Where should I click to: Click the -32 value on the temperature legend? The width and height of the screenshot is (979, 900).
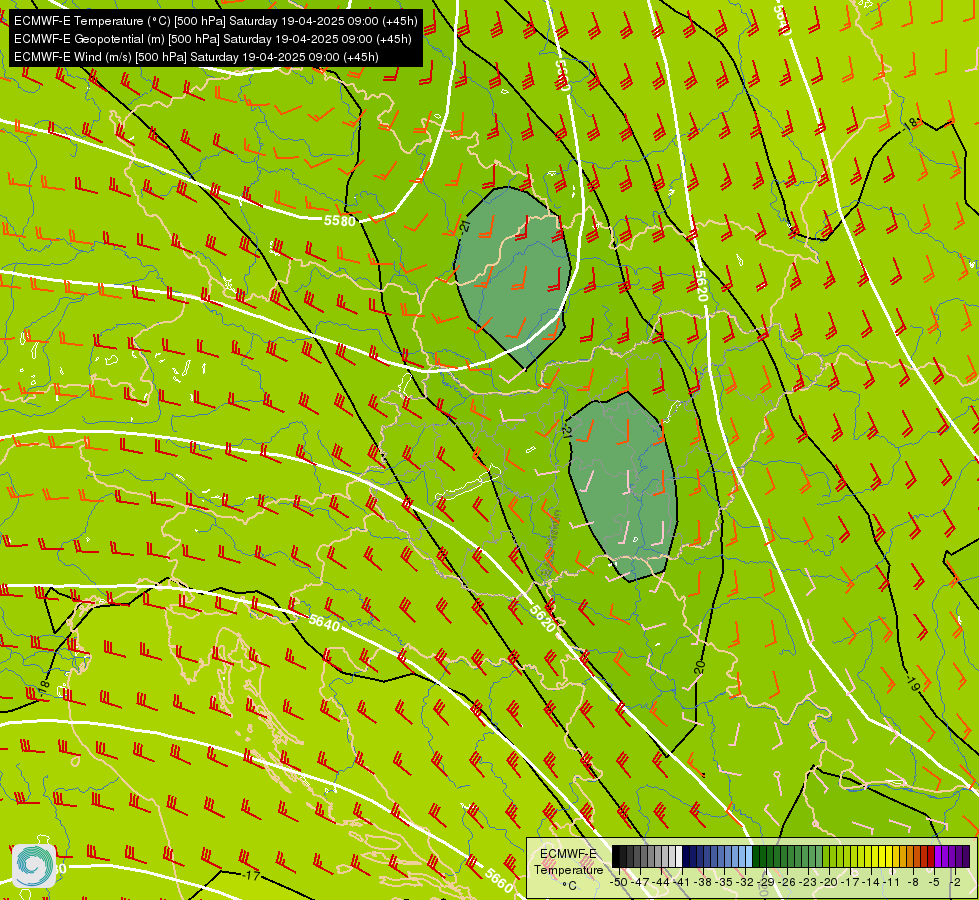pos(745,882)
